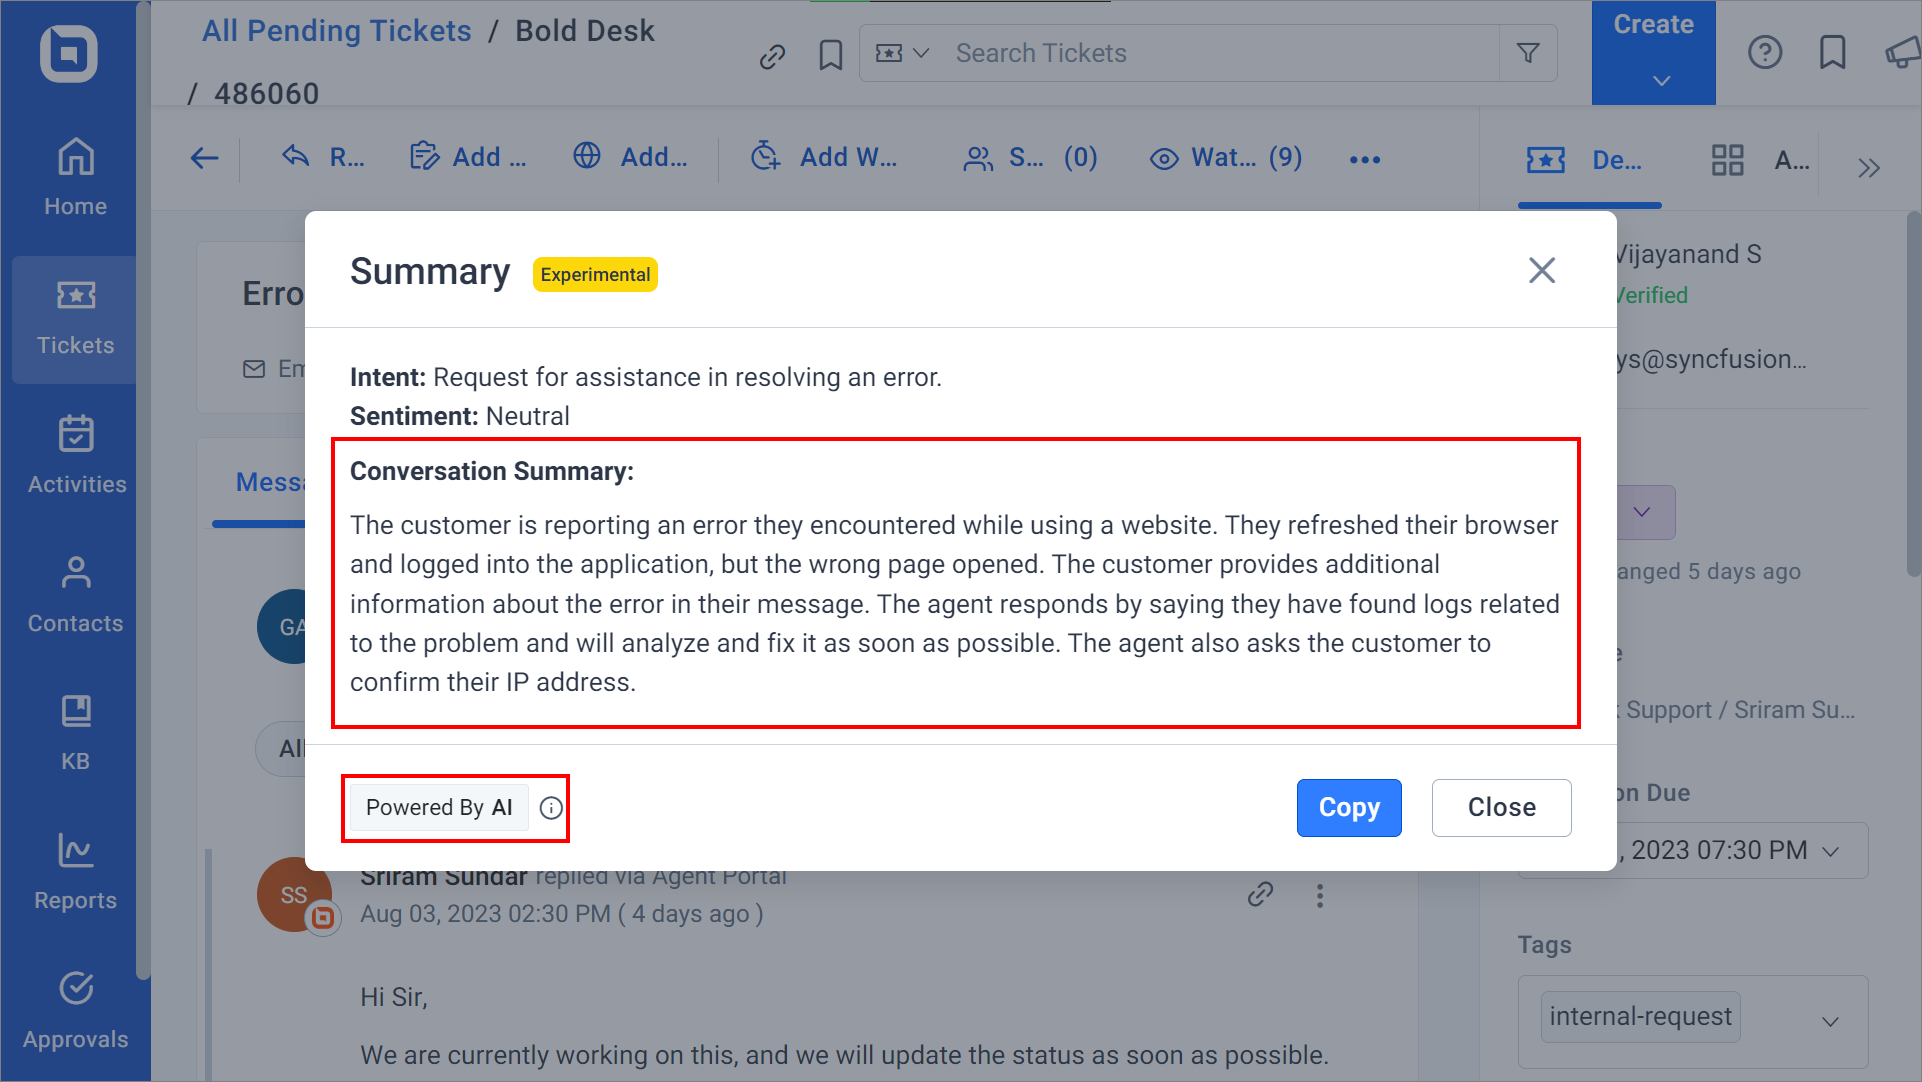Click the bookmark icon in the toolbar

pos(828,54)
